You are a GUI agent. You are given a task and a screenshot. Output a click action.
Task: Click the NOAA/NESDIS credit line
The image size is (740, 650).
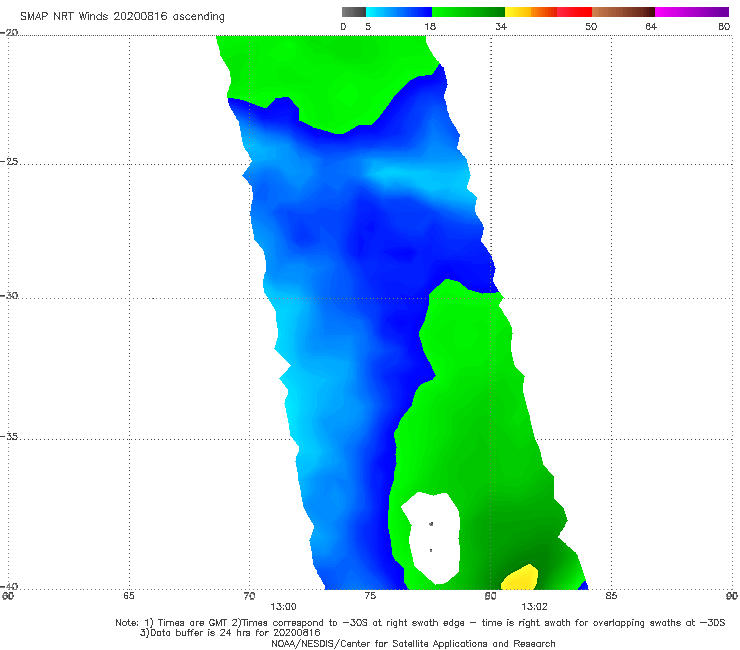[413, 644]
